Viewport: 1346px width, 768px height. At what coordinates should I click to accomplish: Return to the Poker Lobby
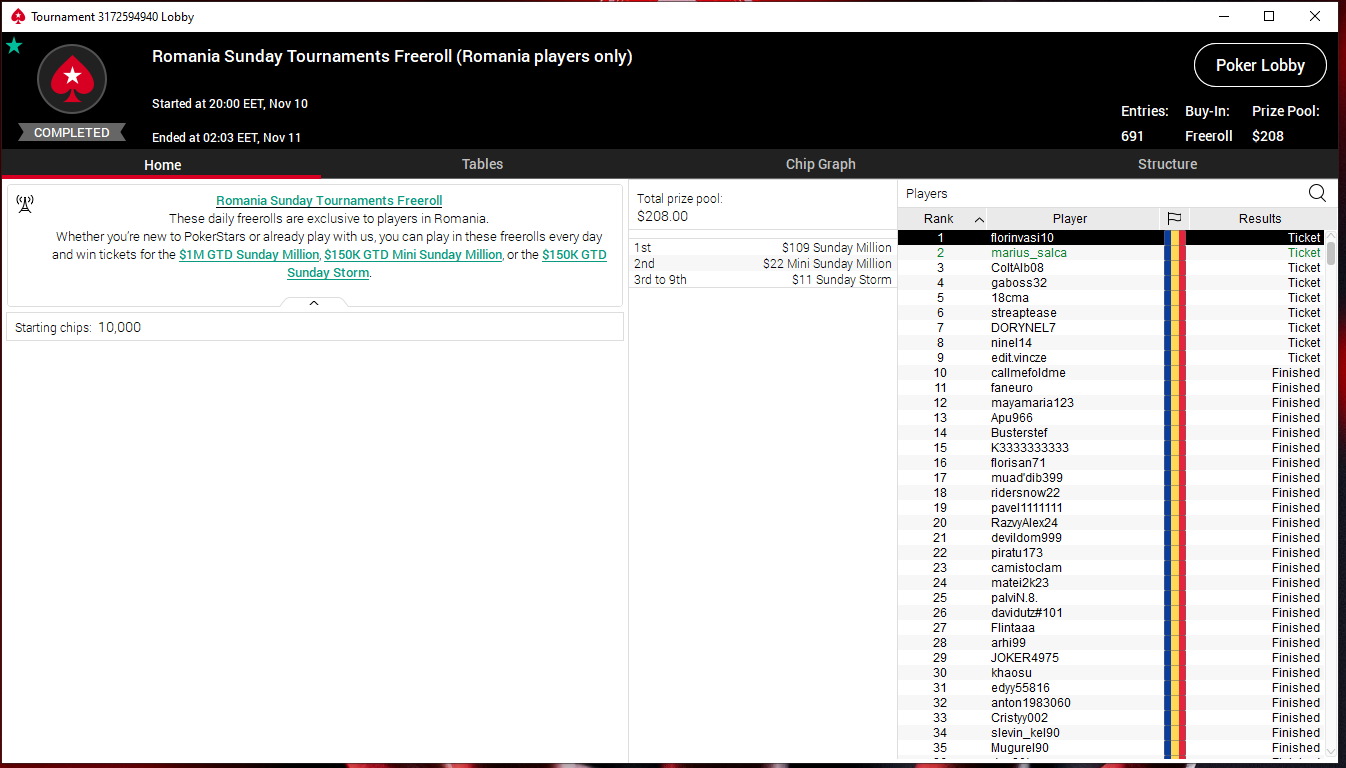point(1260,65)
